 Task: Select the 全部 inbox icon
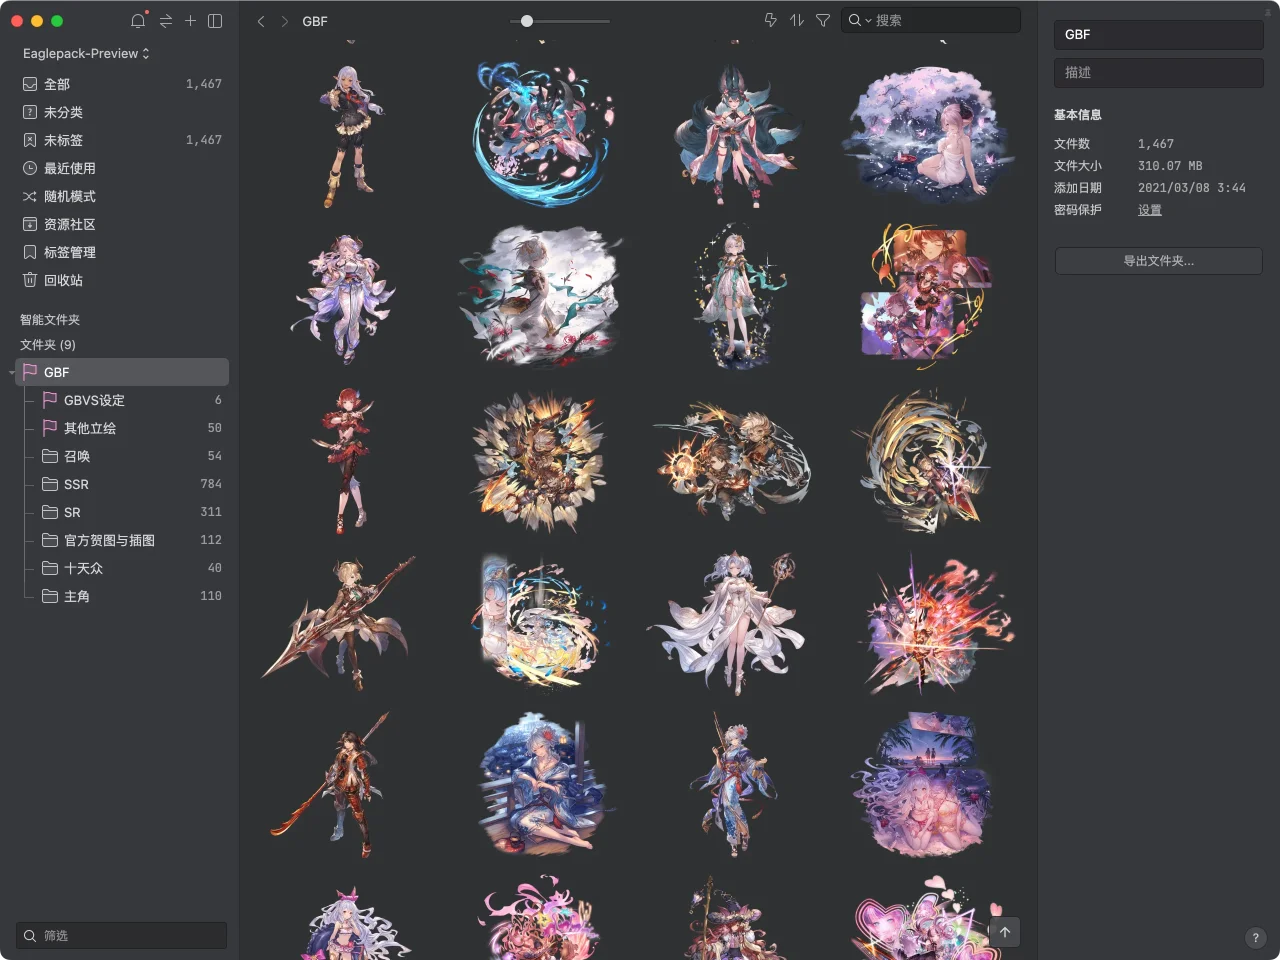tap(30, 84)
